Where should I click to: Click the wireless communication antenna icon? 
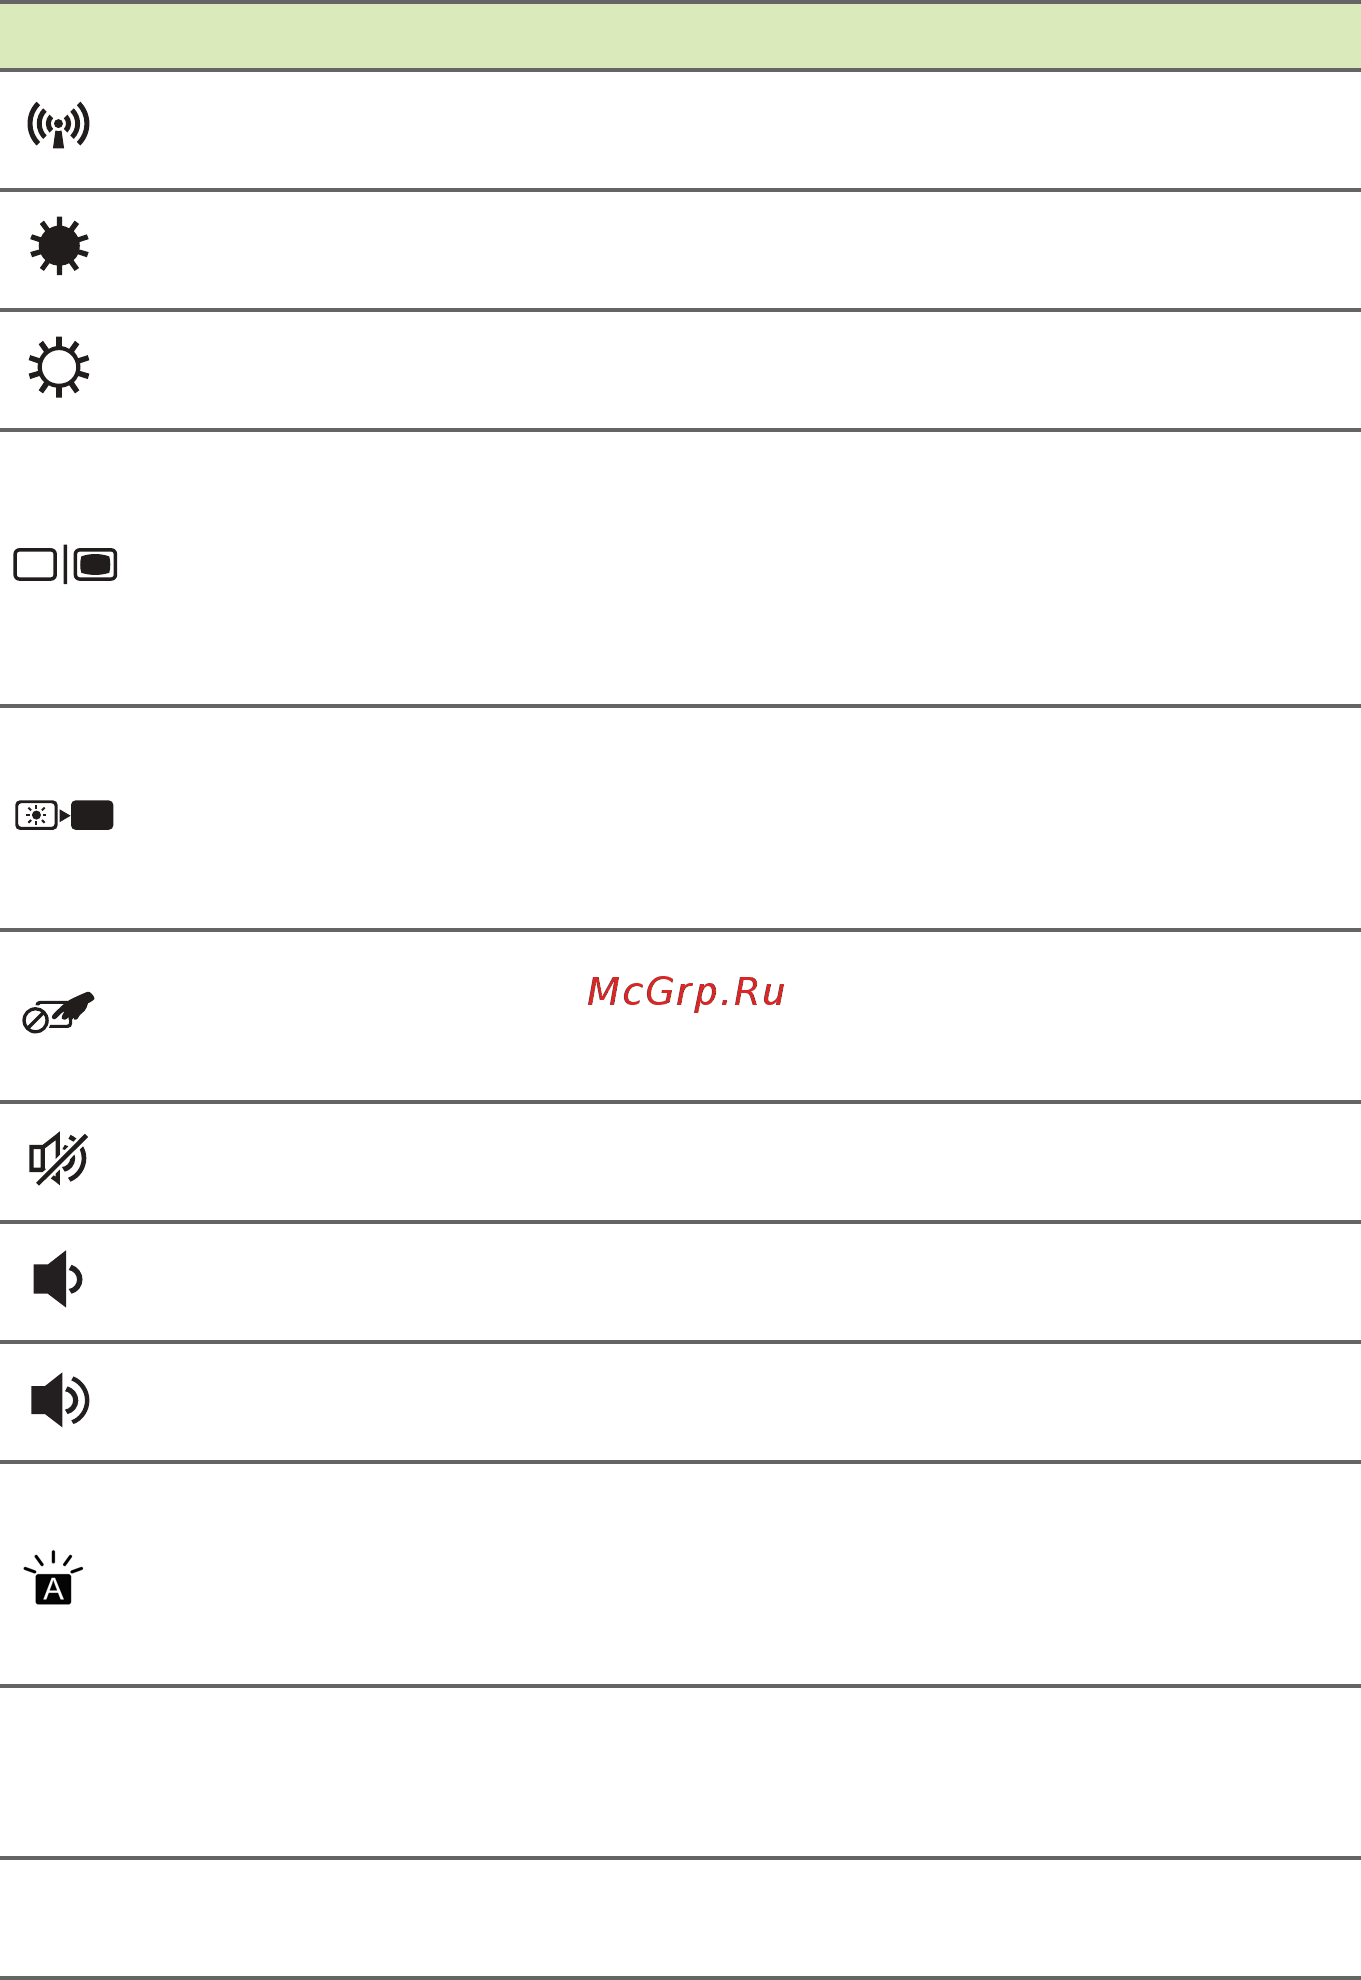pyautogui.click(x=59, y=126)
